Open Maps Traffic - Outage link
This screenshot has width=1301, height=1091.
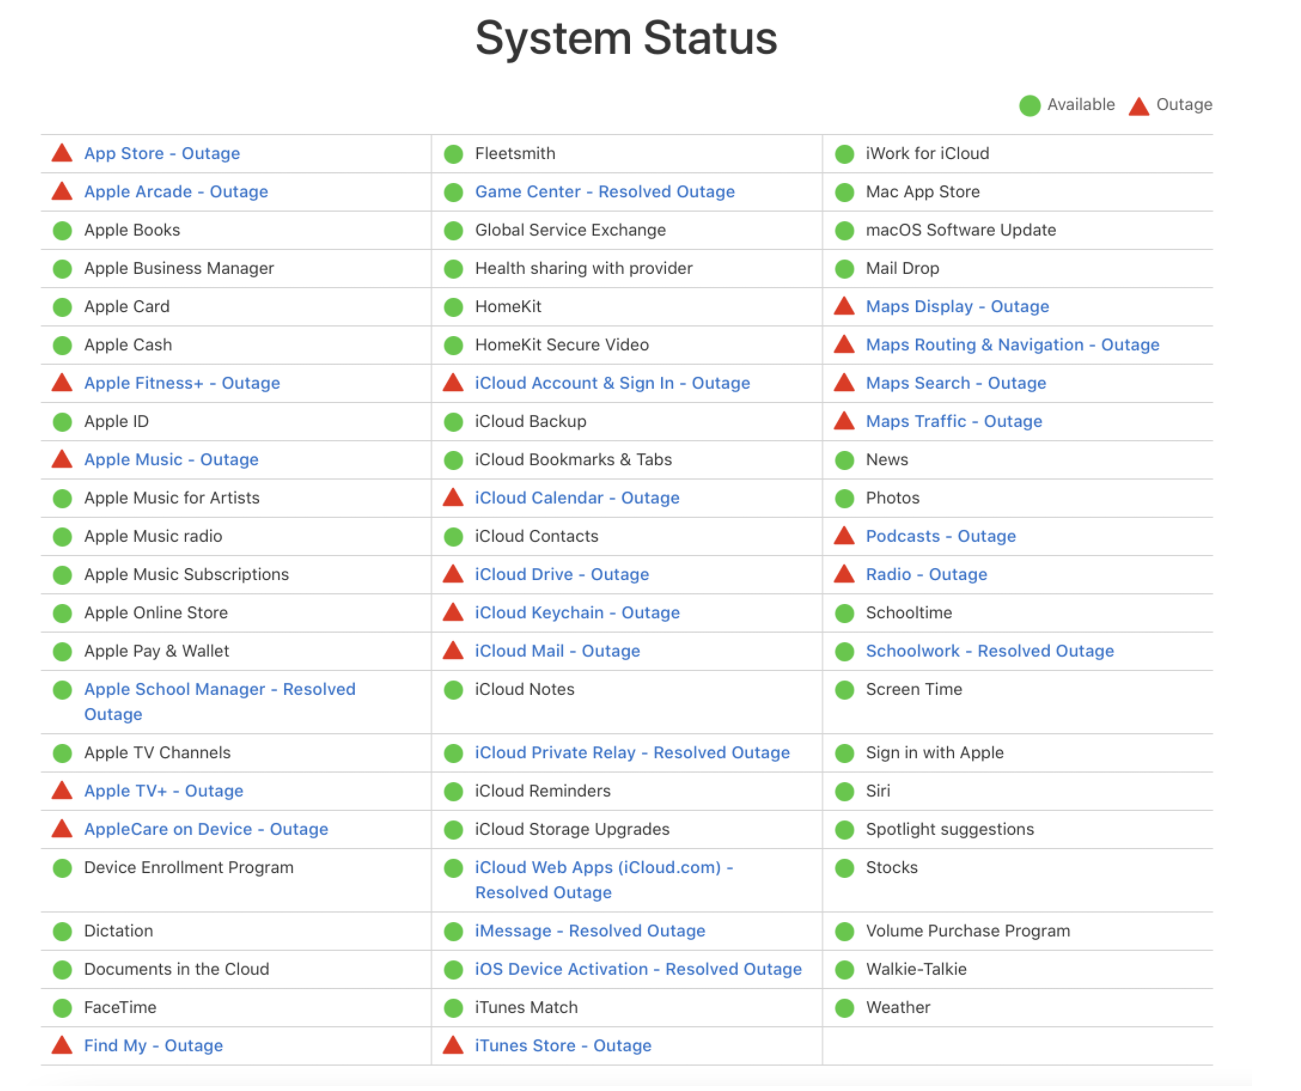coord(954,422)
